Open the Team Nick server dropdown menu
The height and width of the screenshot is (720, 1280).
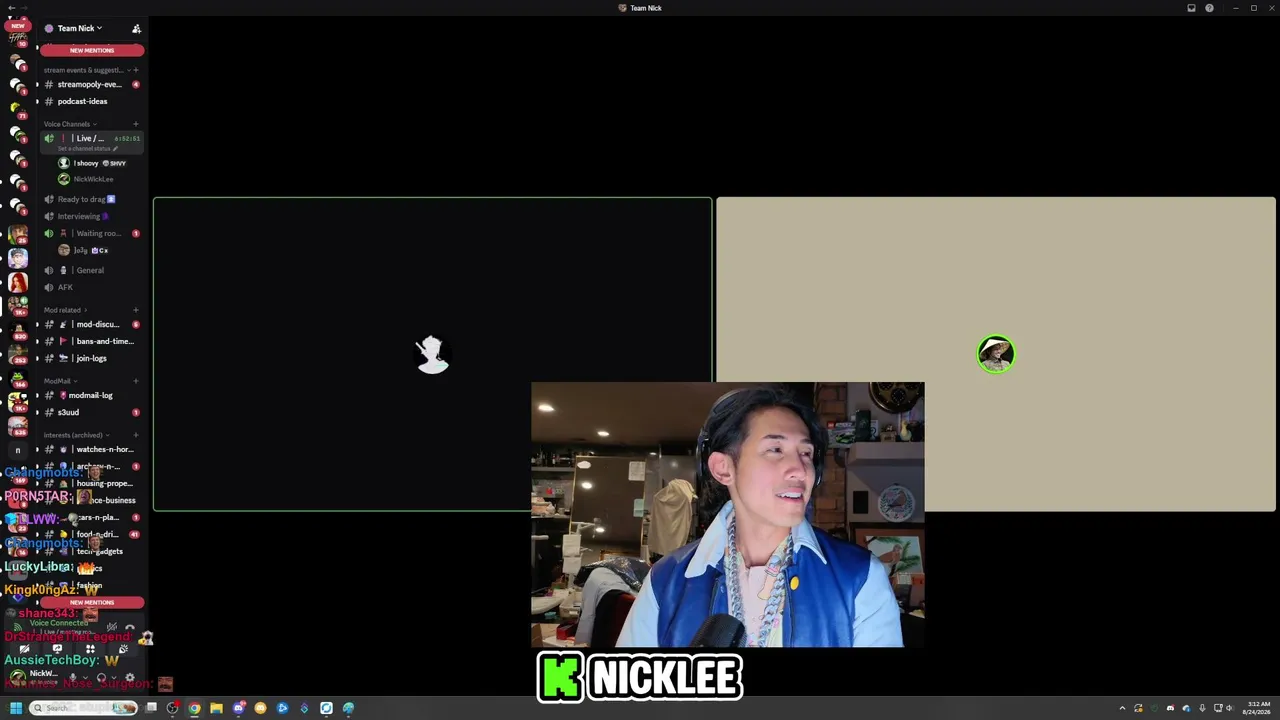(x=80, y=28)
